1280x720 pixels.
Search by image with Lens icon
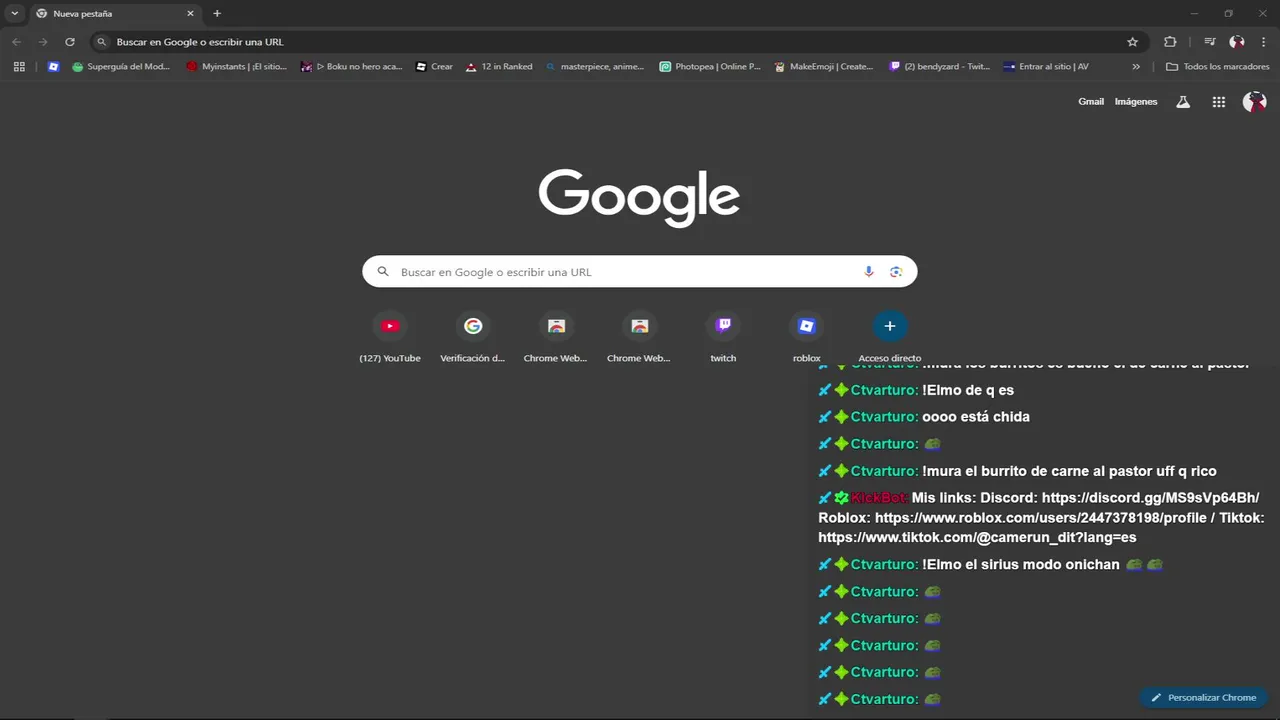point(896,272)
